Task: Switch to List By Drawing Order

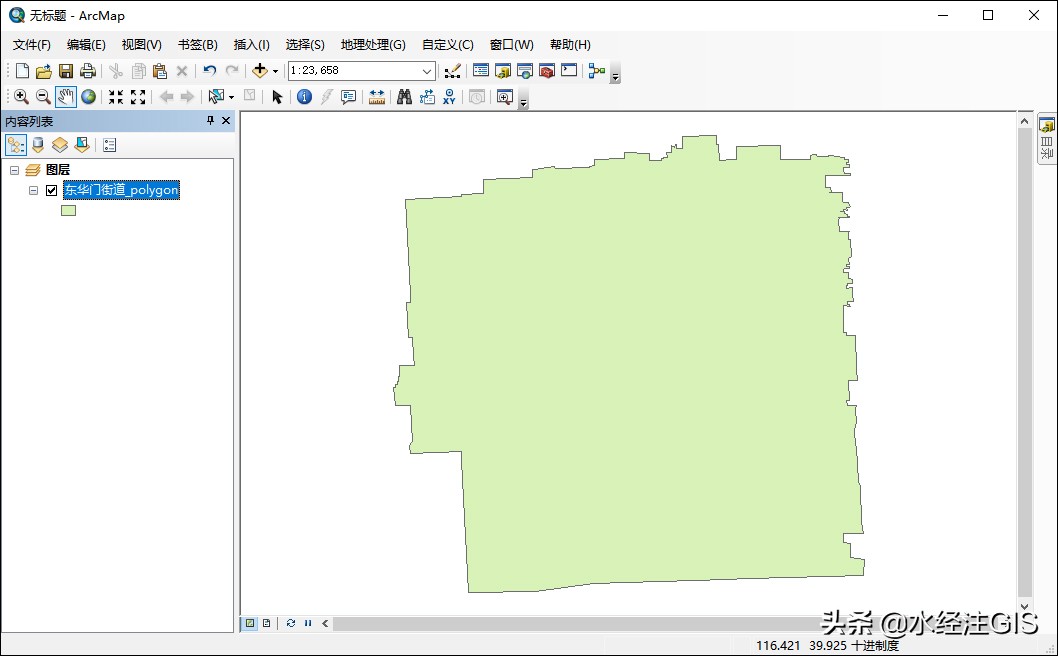Action: [16, 144]
